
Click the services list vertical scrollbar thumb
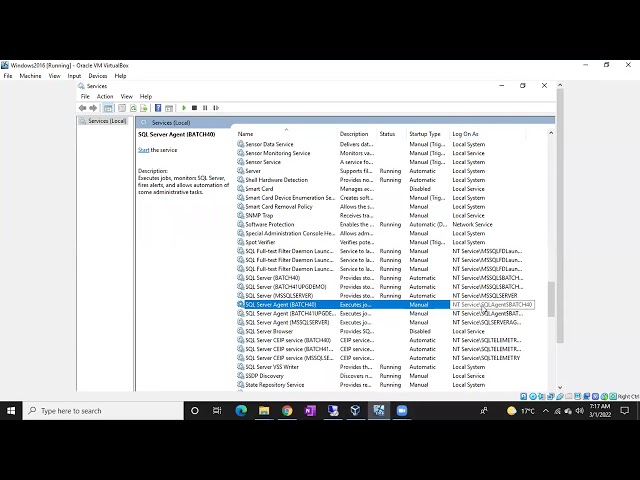tap(551, 299)
